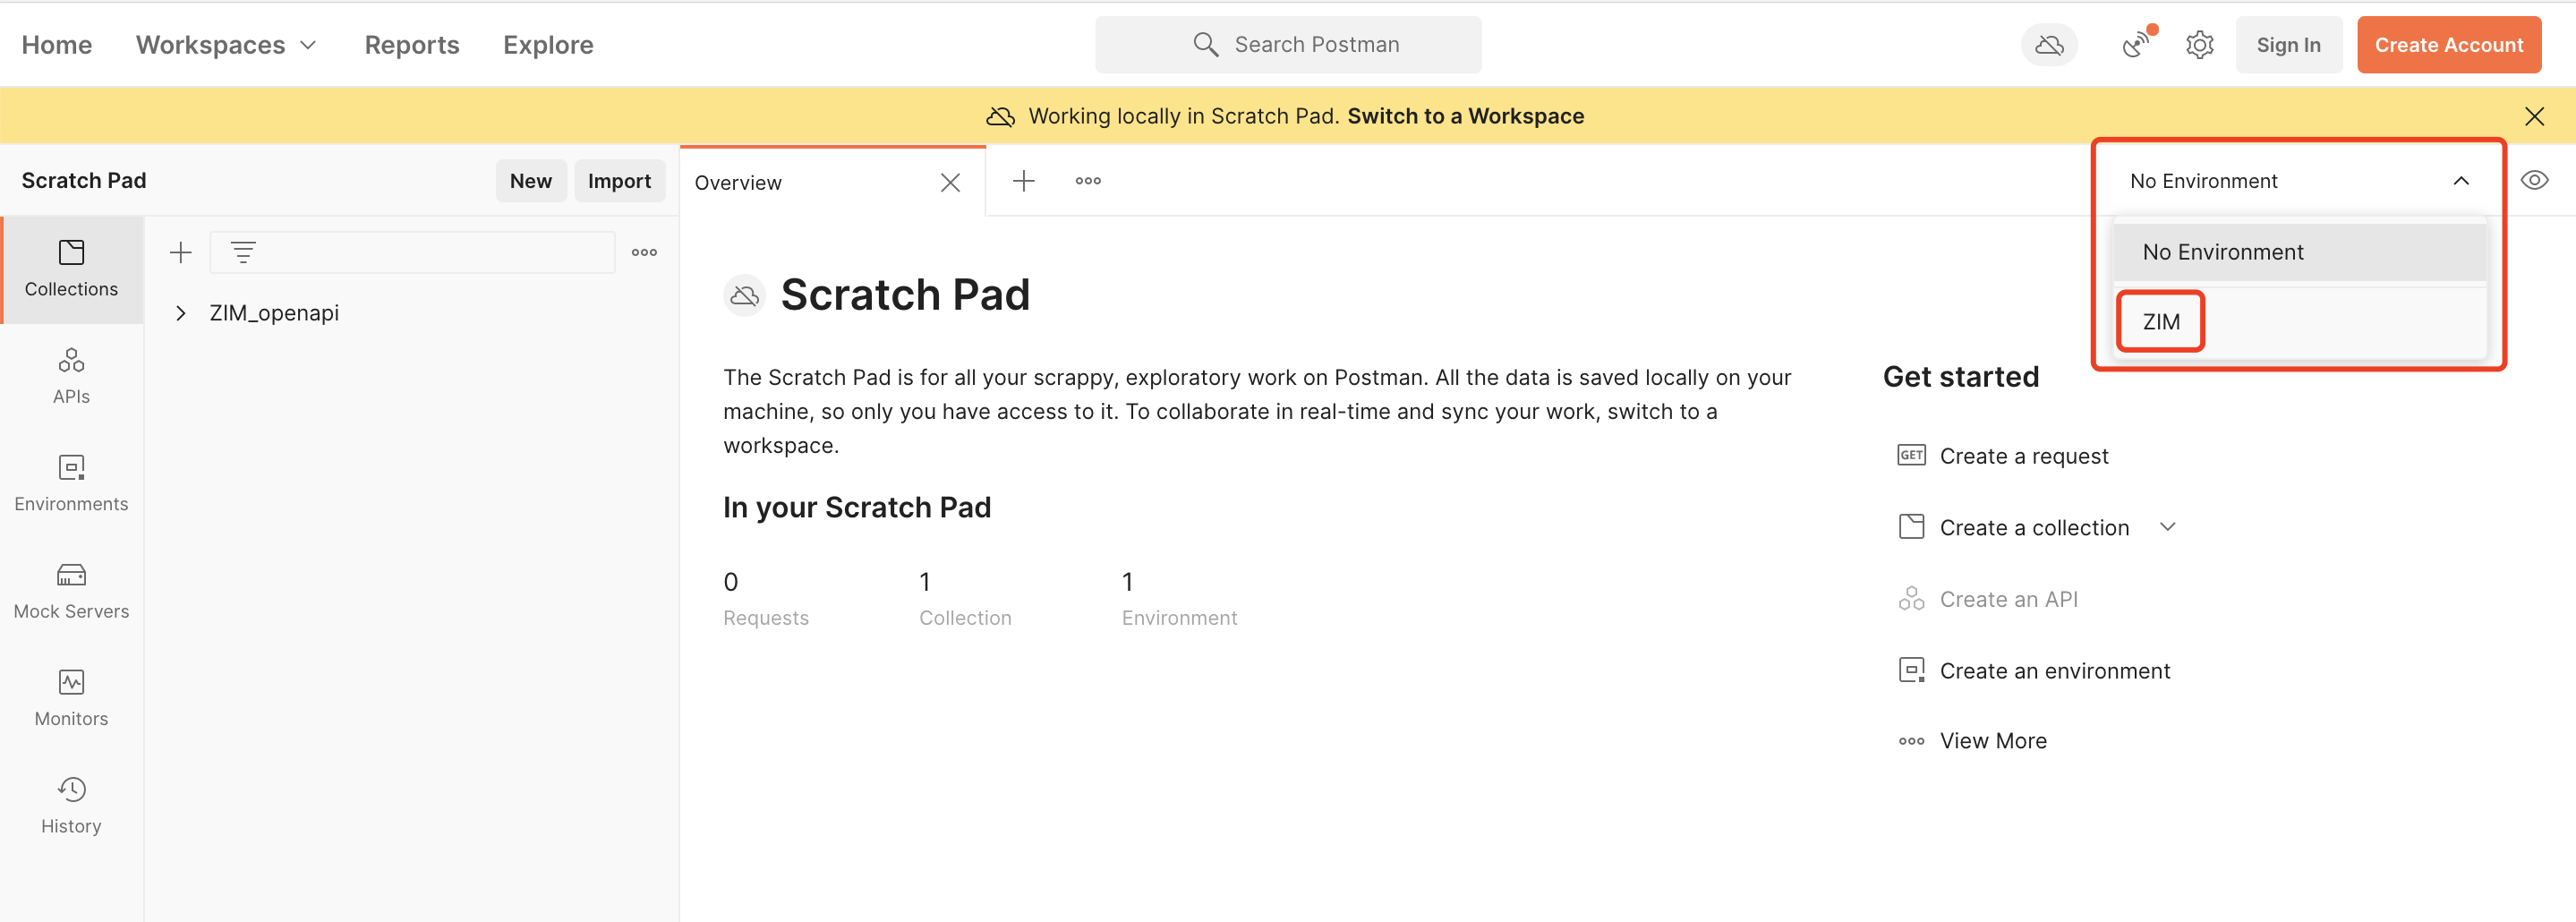Click the Sign In button
Image resolution: width=2576 pixels, height=922 pixels.
pyautogui.click(x=2288, y=45)
